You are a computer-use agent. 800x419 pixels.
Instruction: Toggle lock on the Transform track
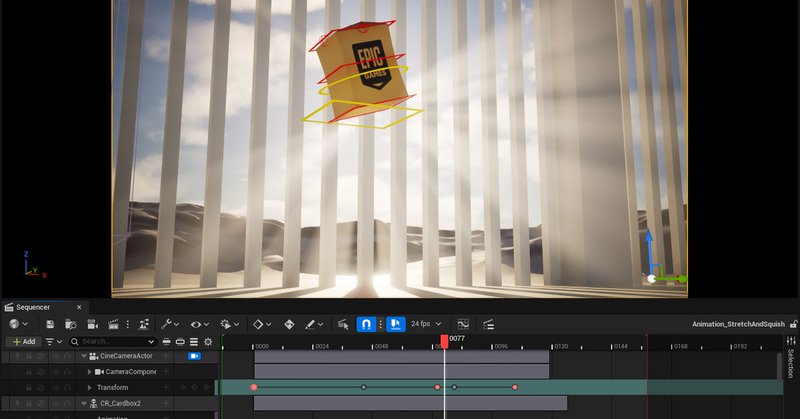coord(29,387)
